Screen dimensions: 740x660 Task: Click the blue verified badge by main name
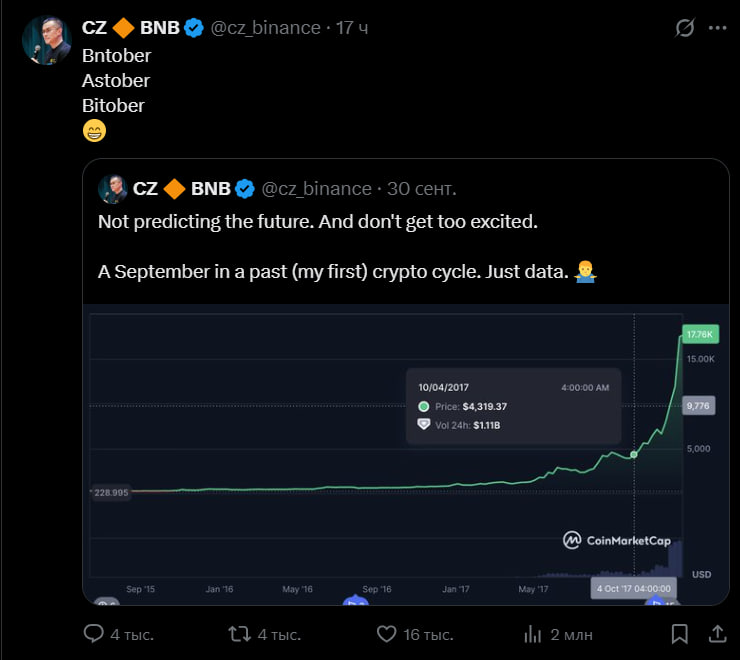(193, 28)
